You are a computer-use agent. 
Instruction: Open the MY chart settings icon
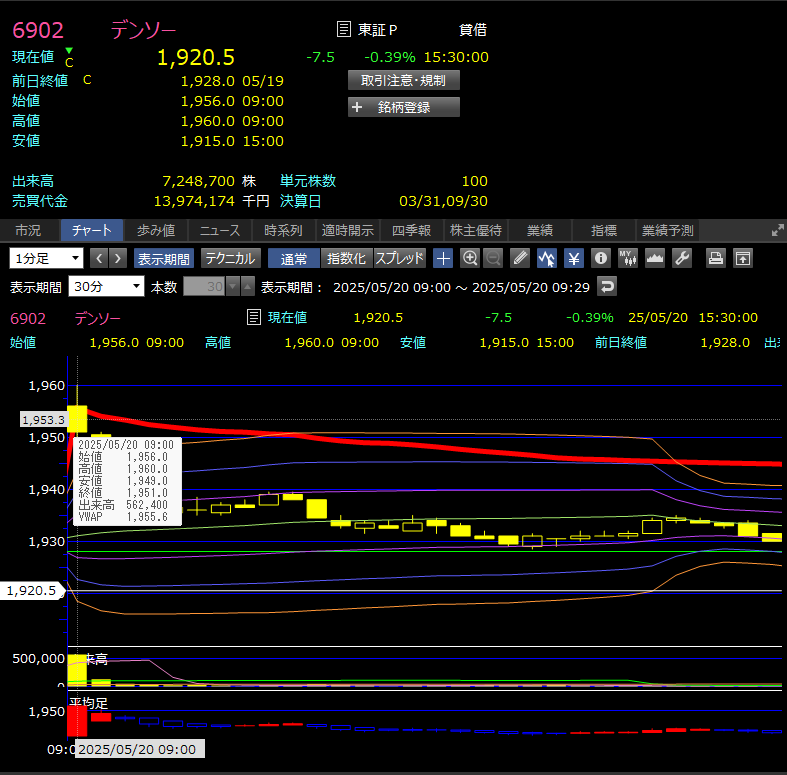pos(628,259)
